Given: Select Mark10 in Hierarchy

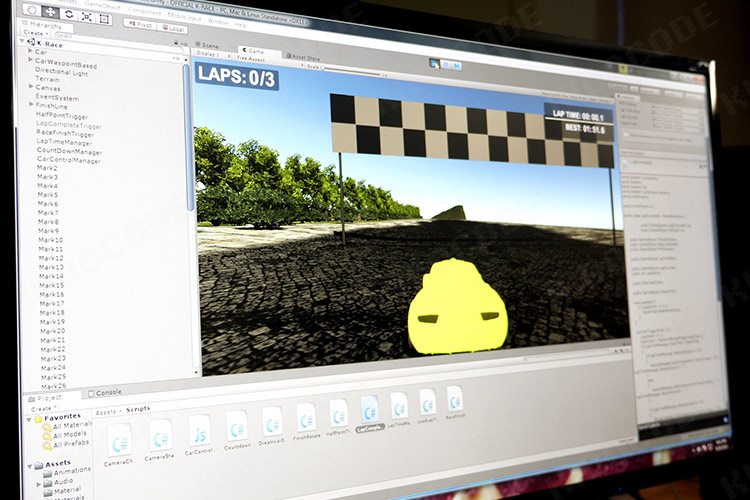Looking at the screenshot, I should coord(51,240).
